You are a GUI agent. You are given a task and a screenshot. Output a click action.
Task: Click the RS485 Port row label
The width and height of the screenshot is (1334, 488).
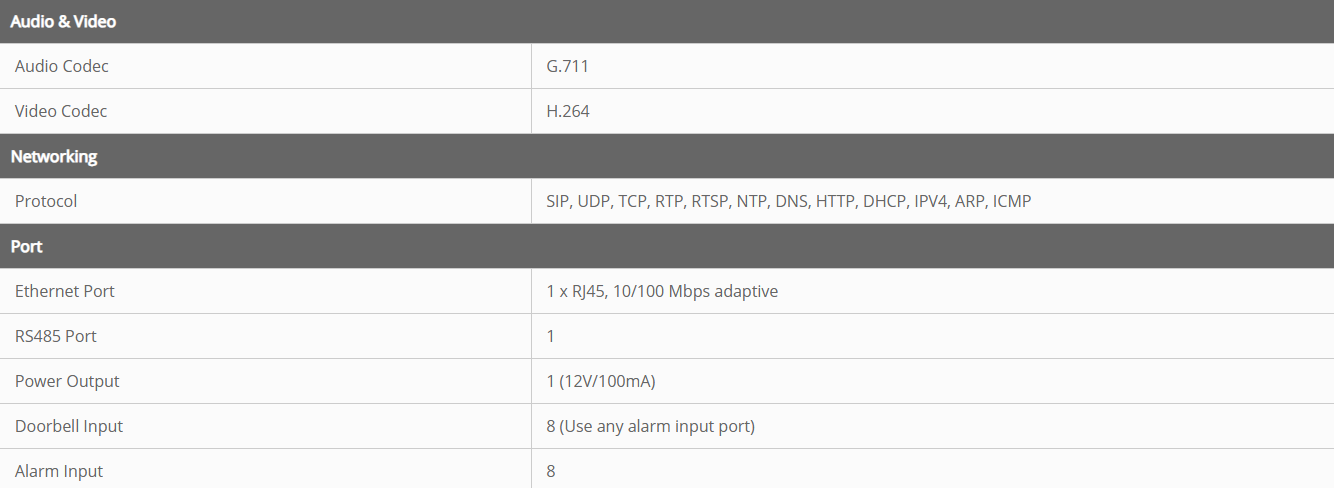click(x=56, y=336)
